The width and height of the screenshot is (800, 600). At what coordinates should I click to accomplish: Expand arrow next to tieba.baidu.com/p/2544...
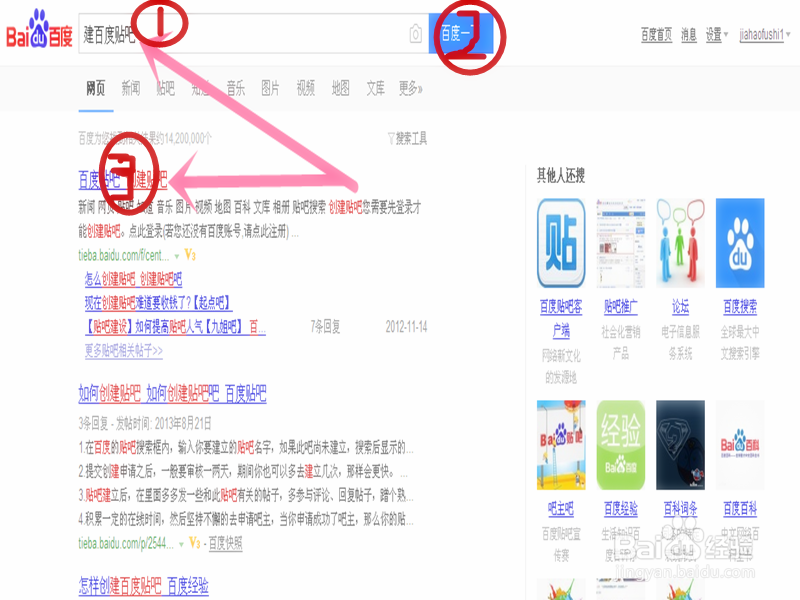point(181,544)
